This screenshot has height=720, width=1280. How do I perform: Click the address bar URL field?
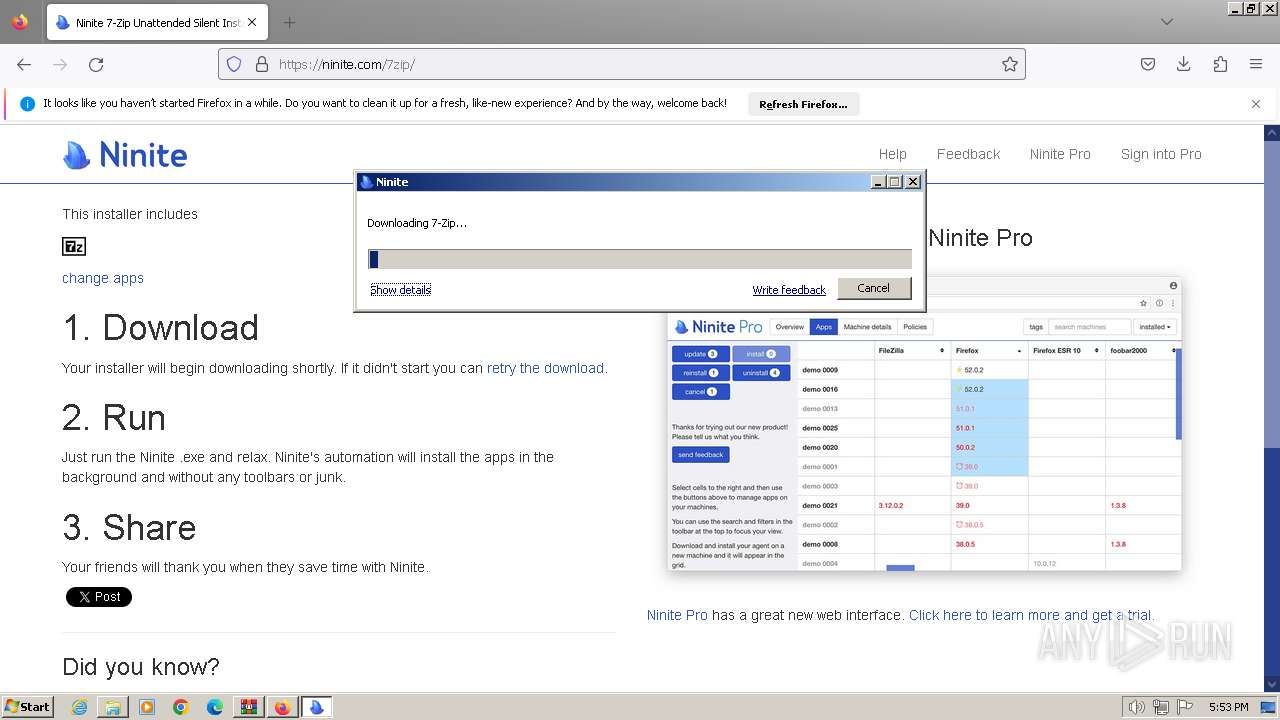(620, 64)
